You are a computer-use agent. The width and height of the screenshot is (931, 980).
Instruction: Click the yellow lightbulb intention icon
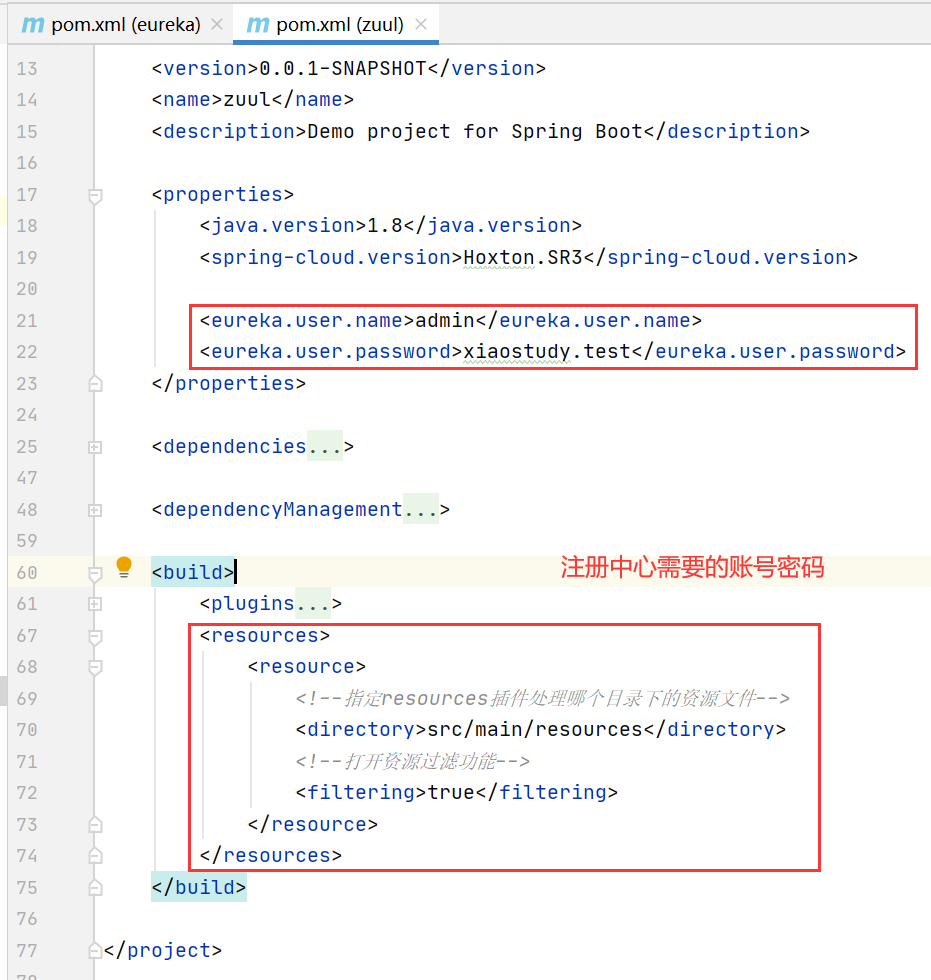tap(124, 567)
